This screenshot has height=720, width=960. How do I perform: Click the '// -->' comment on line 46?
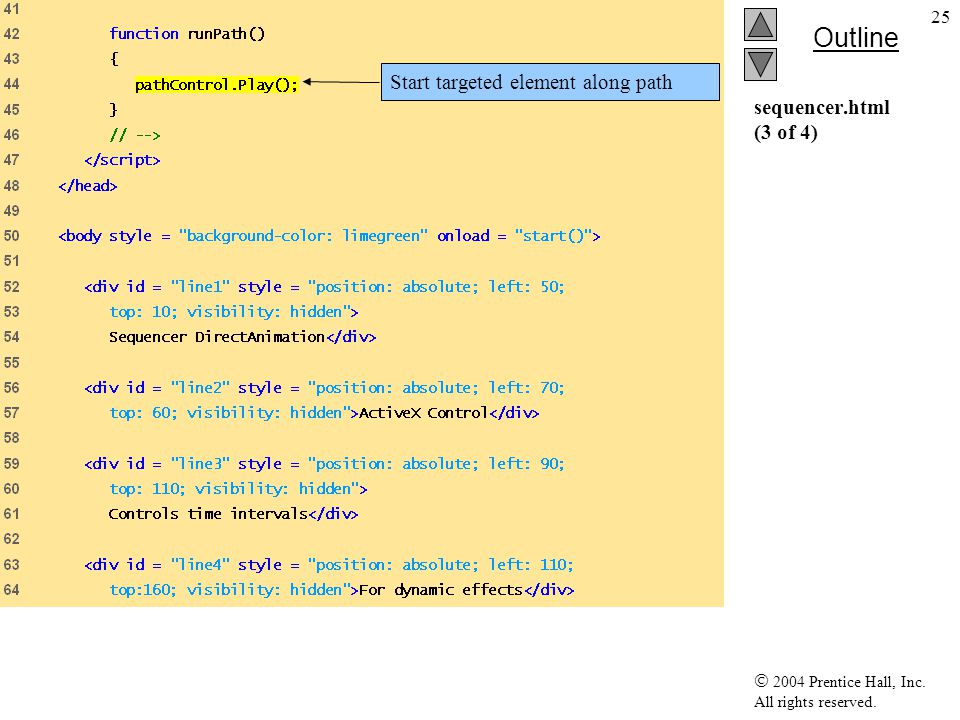(135, 135)
